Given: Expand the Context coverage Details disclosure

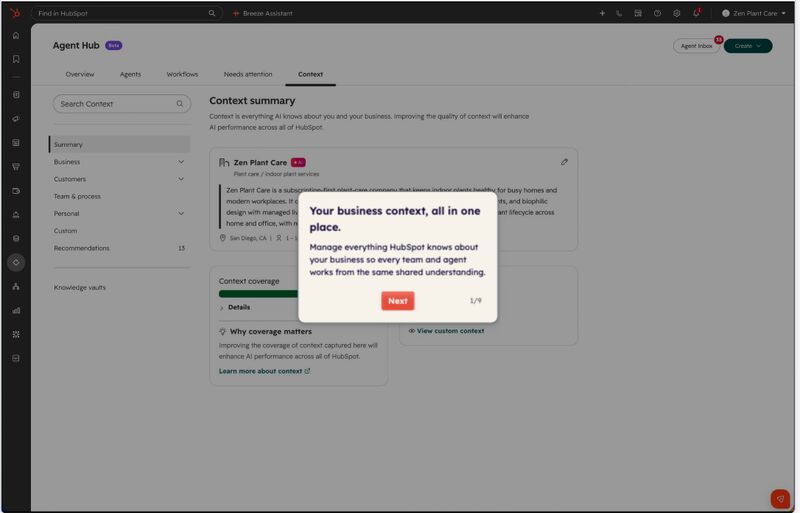Looking at the screenshot, I should (x=235, y=307).
